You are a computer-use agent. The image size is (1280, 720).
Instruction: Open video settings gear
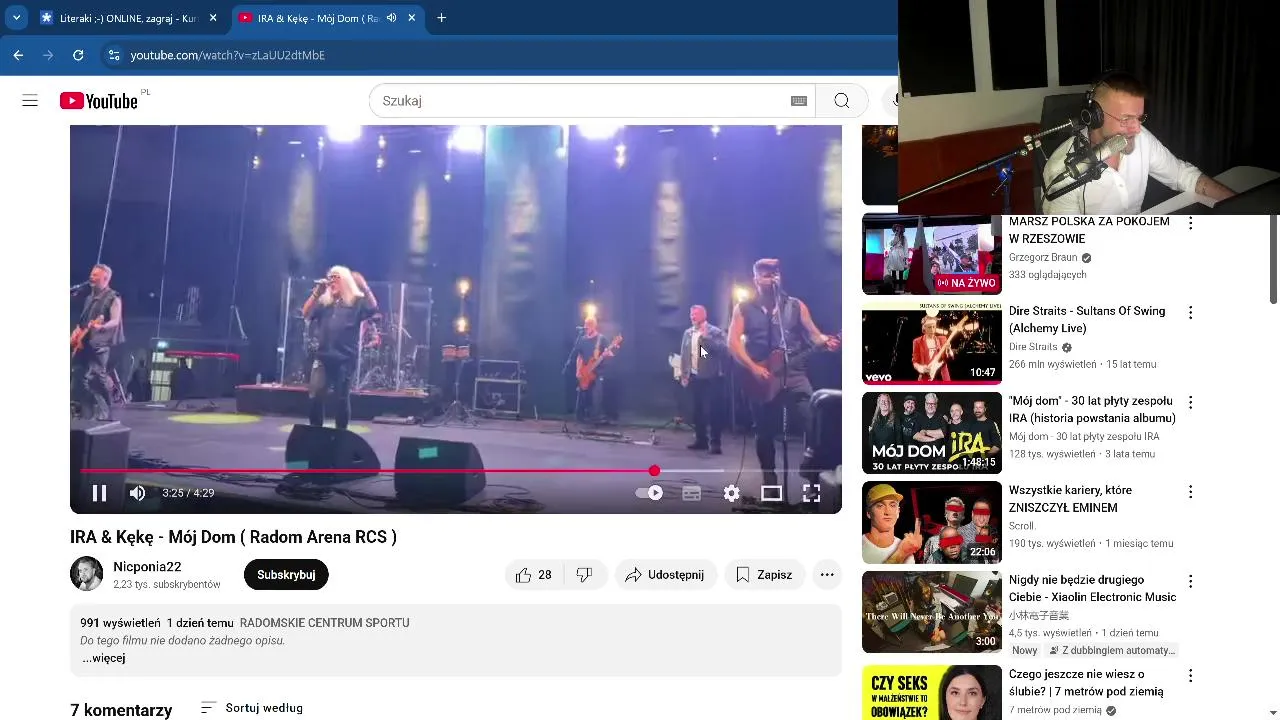click(x=732, y=493)
